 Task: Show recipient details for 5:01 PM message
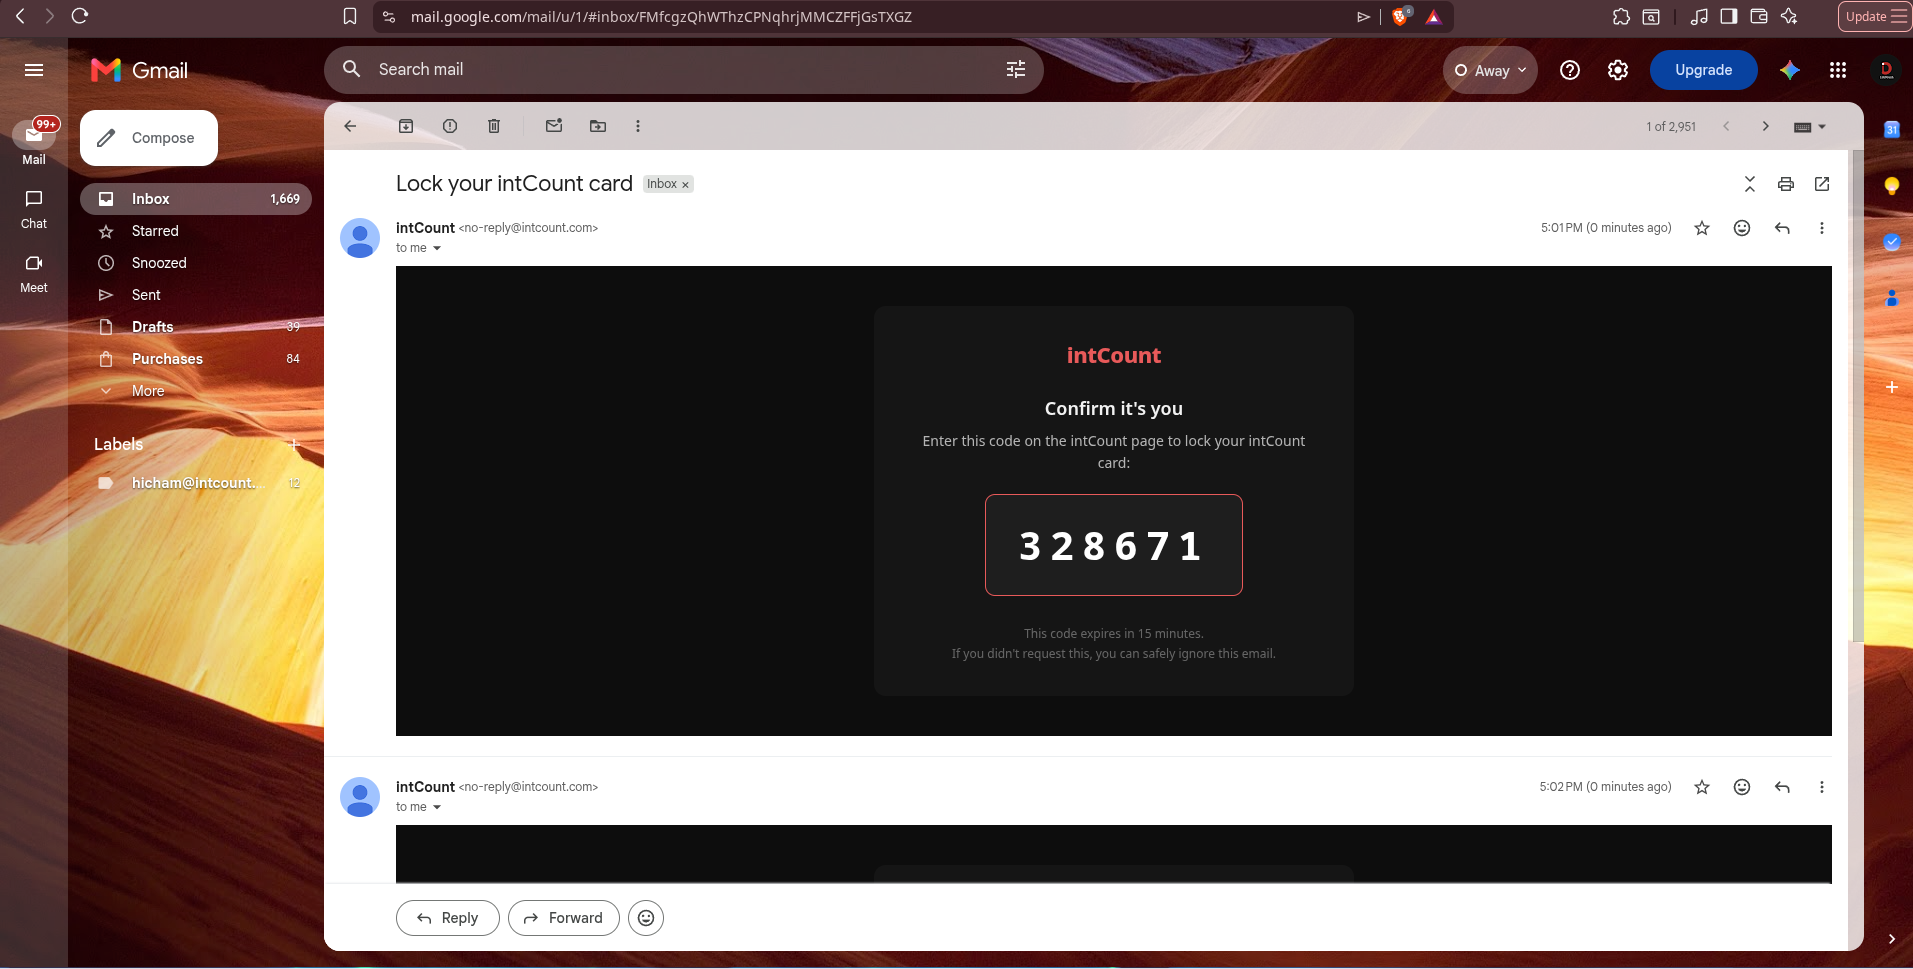[437, 248]
